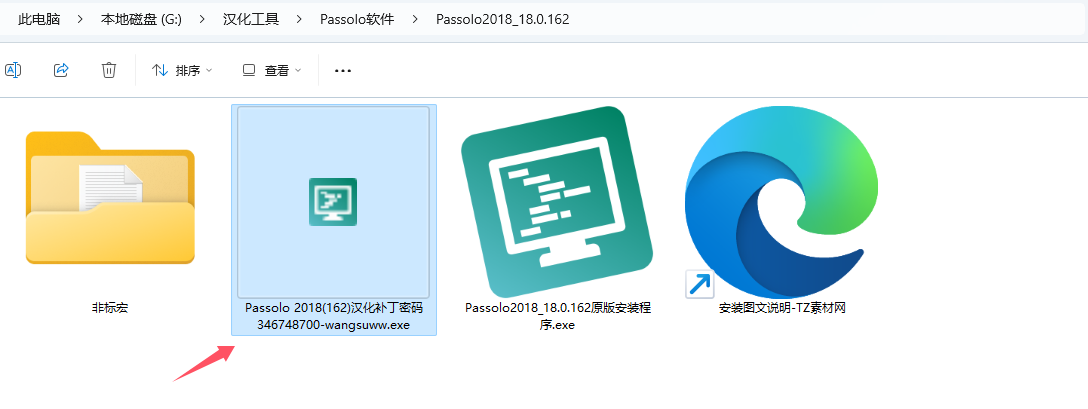Click the Delete trash can icon
The width and height of the screenshot is (1088, 409).
[x=109, y=70]
